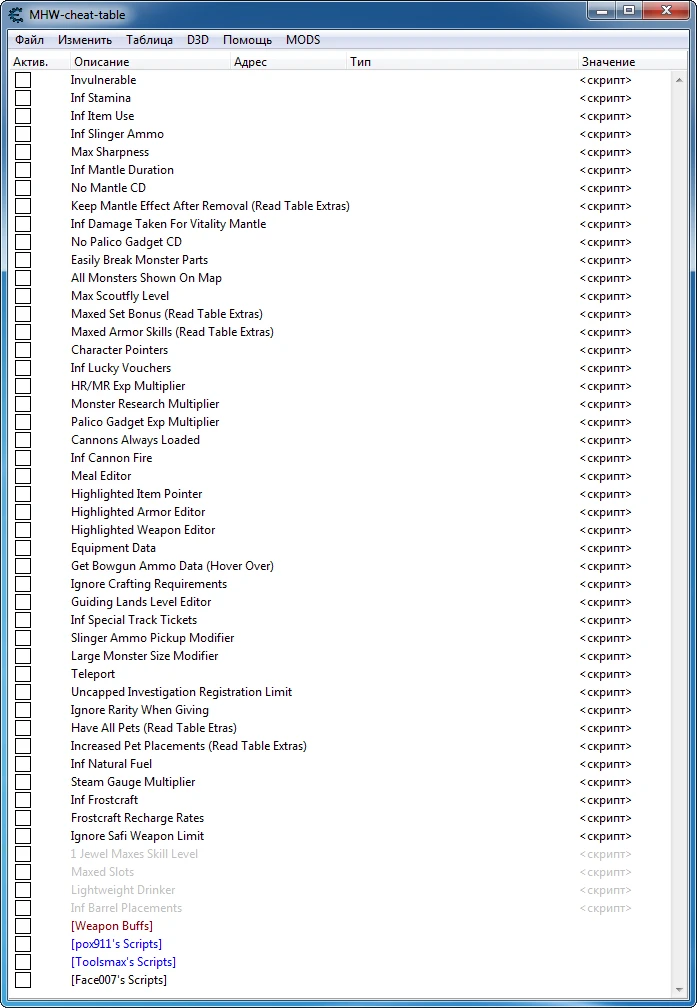
Task: Select Slinger Ammo Pickup Modifier row
Action: point(152,638)
